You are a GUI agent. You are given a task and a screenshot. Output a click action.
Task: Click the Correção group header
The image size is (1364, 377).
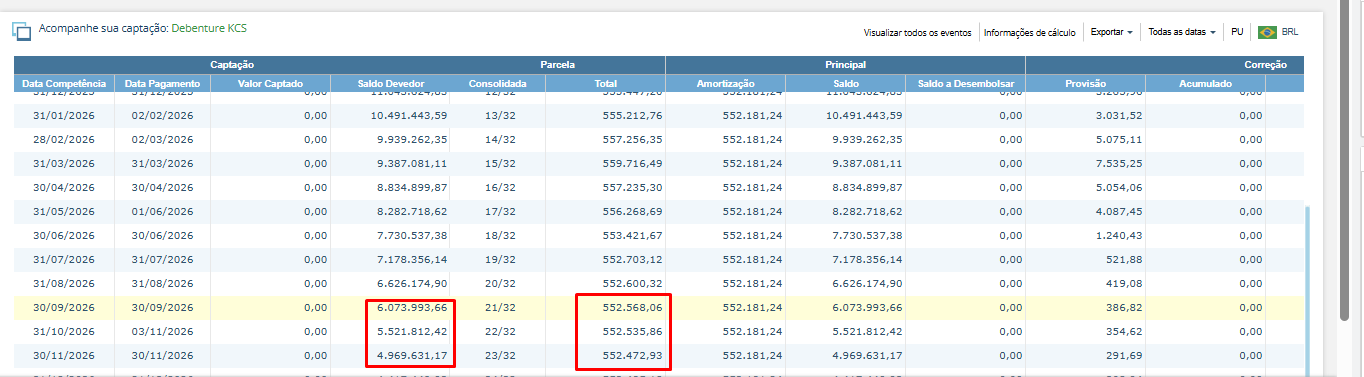tap(1264, 64)
